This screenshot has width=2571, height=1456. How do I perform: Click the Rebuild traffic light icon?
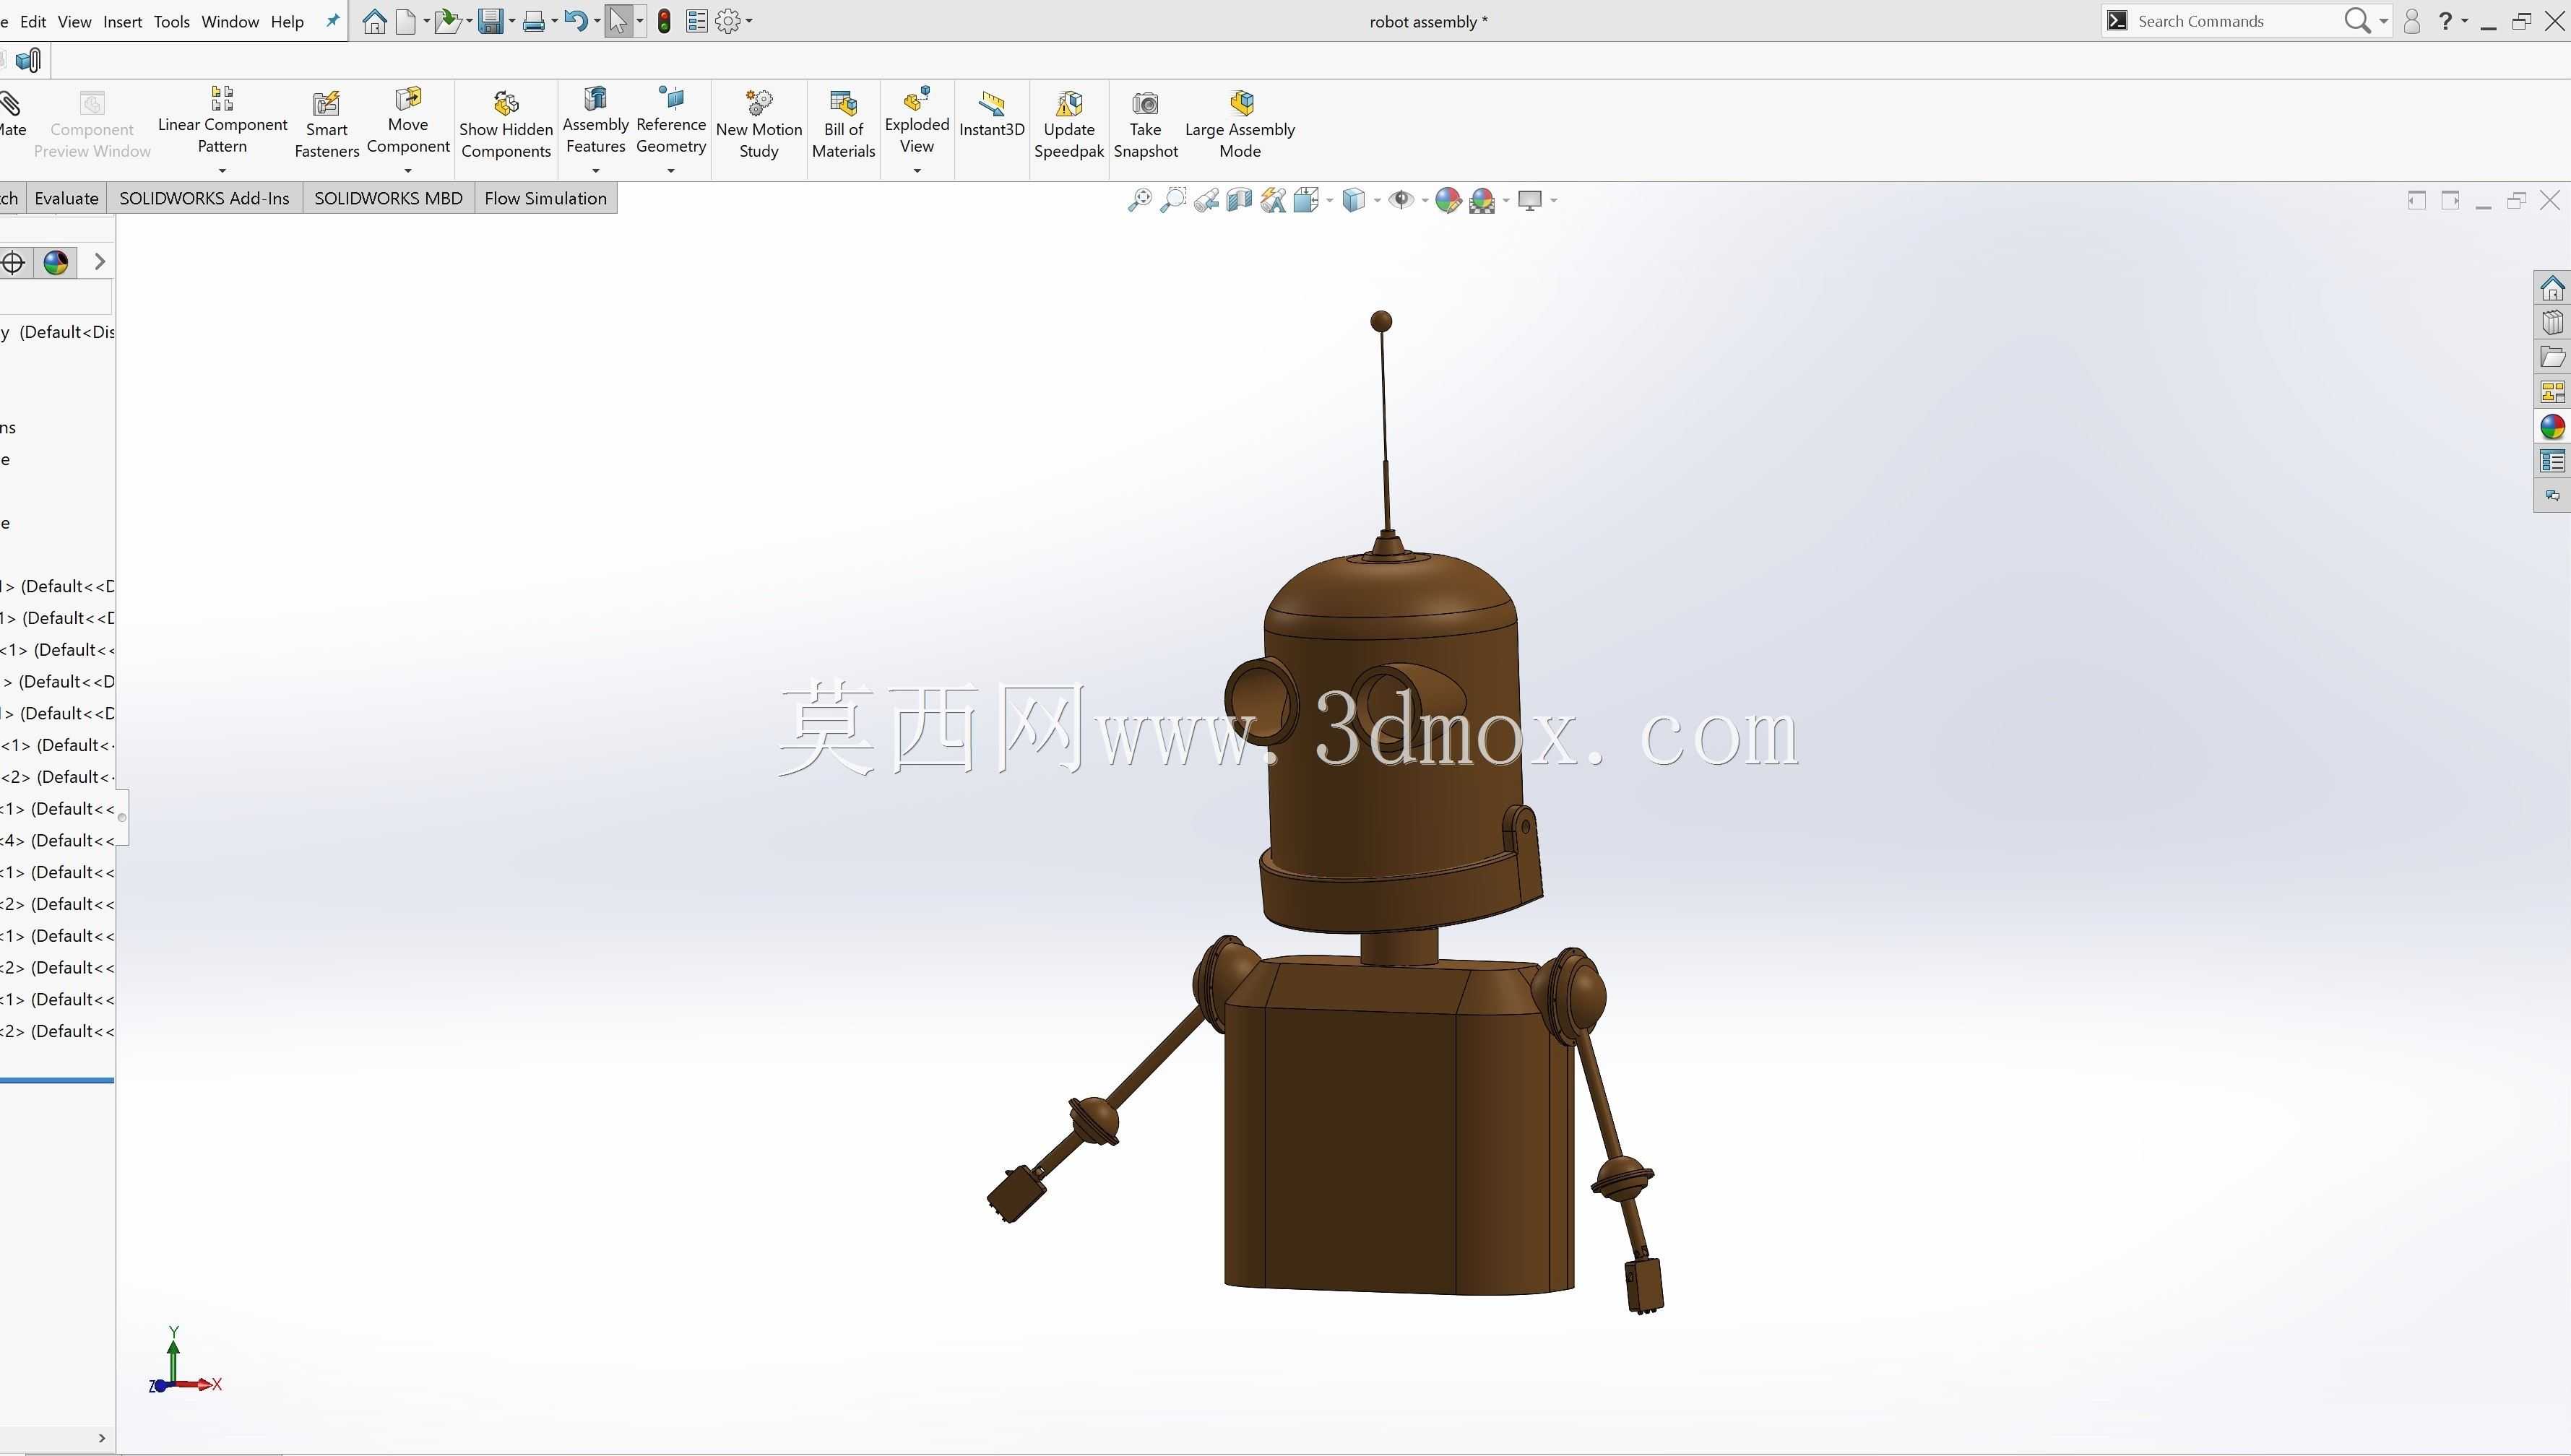pyautogui.click(x=664, y=21)
